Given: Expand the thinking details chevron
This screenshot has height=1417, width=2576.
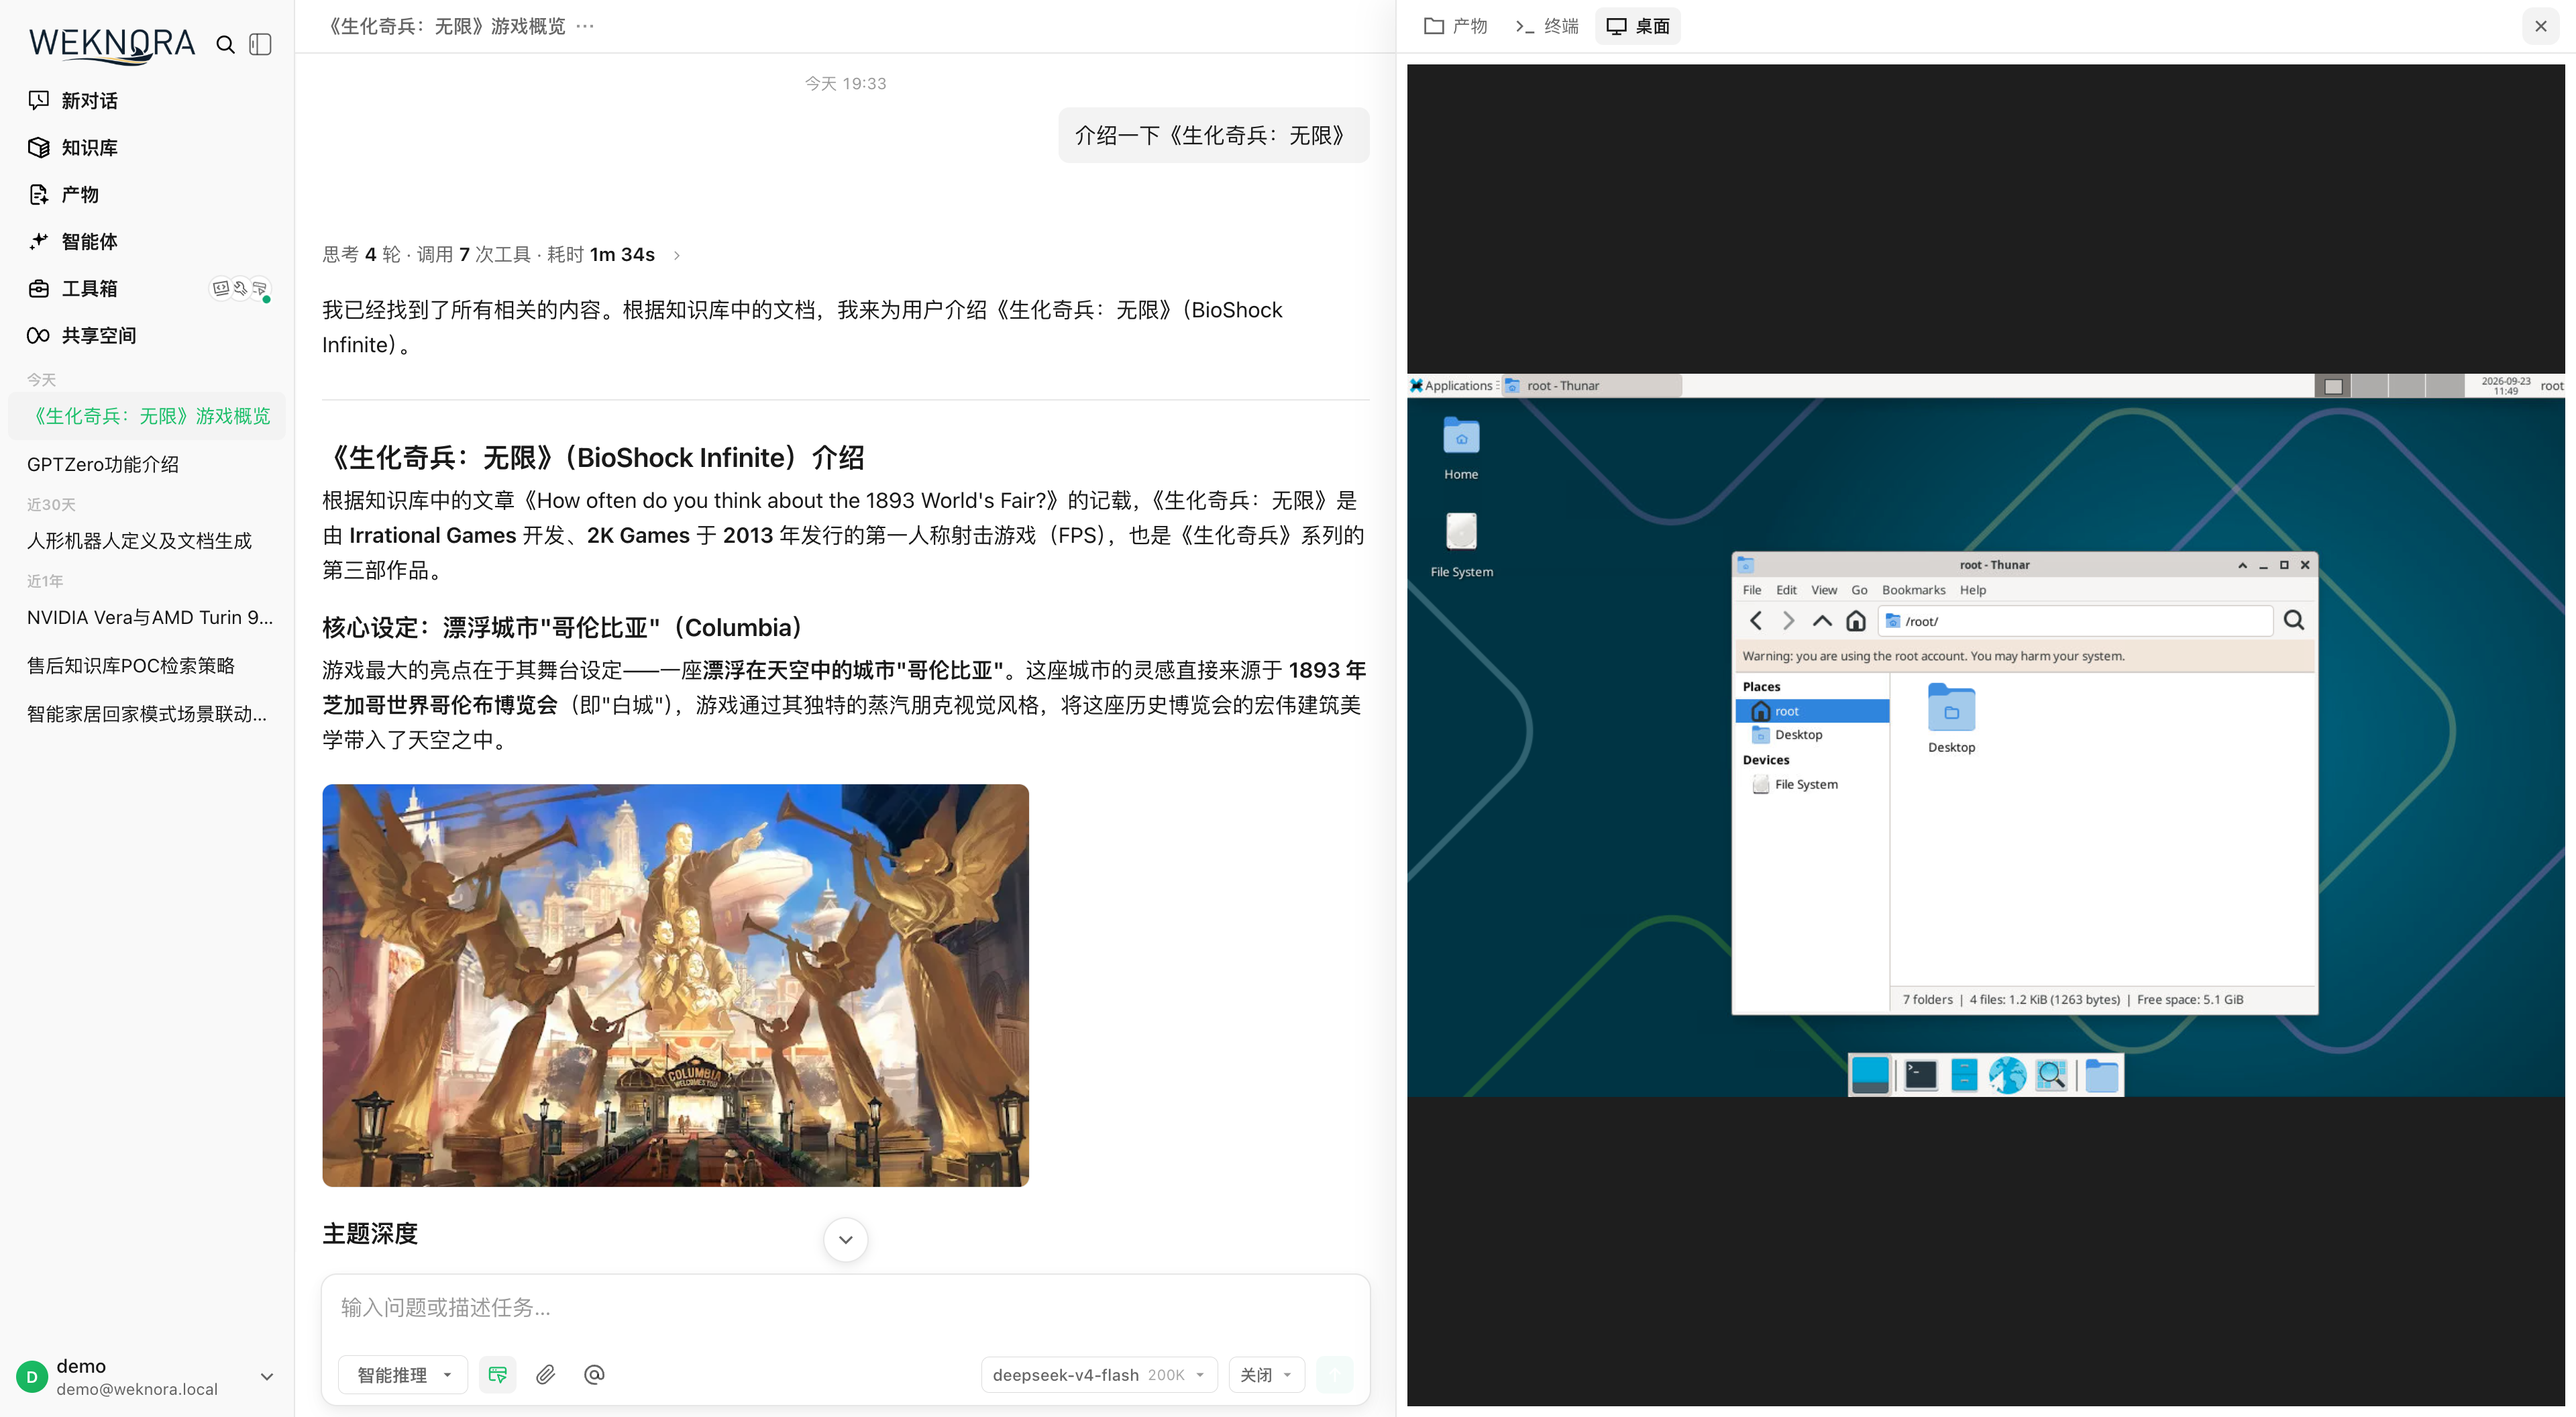Looking at the screenshot, I should click(x=677, y=255).
